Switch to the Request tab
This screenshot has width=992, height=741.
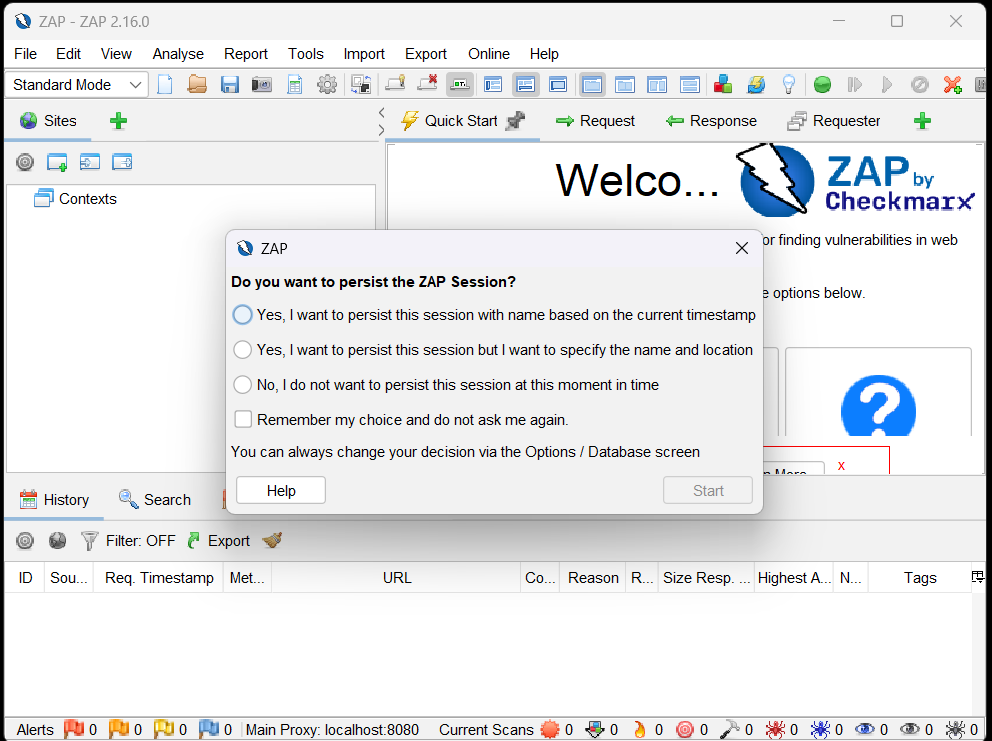coord(595,120)
